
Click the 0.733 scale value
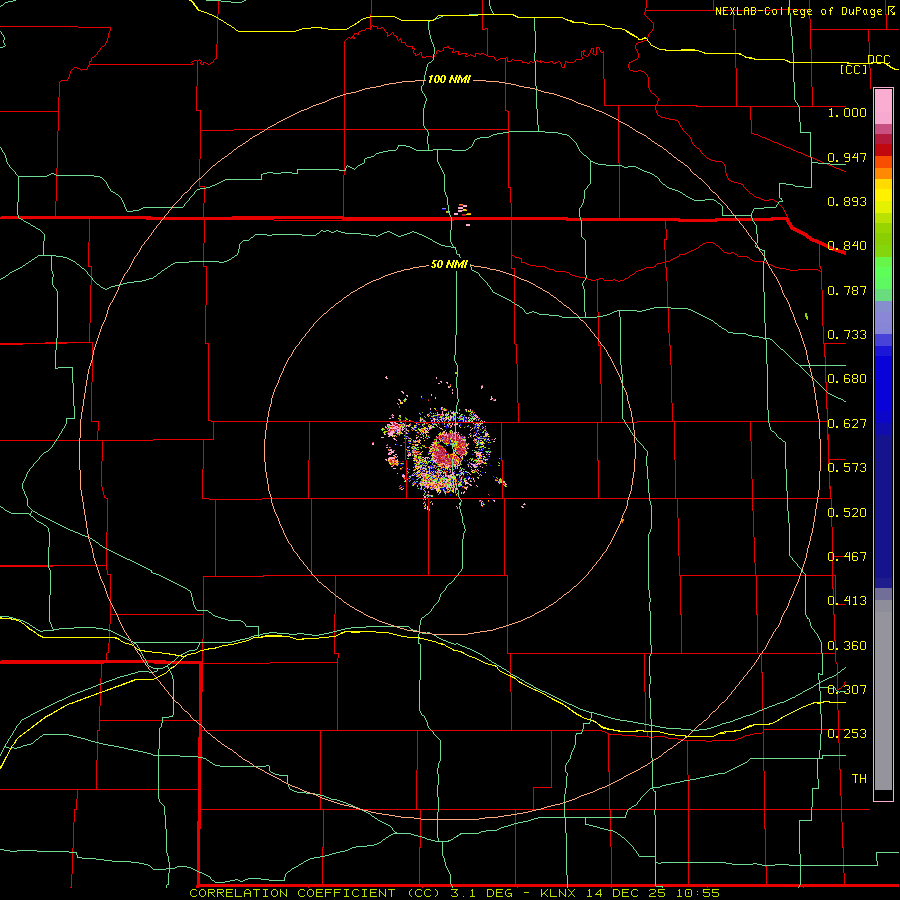847,335
